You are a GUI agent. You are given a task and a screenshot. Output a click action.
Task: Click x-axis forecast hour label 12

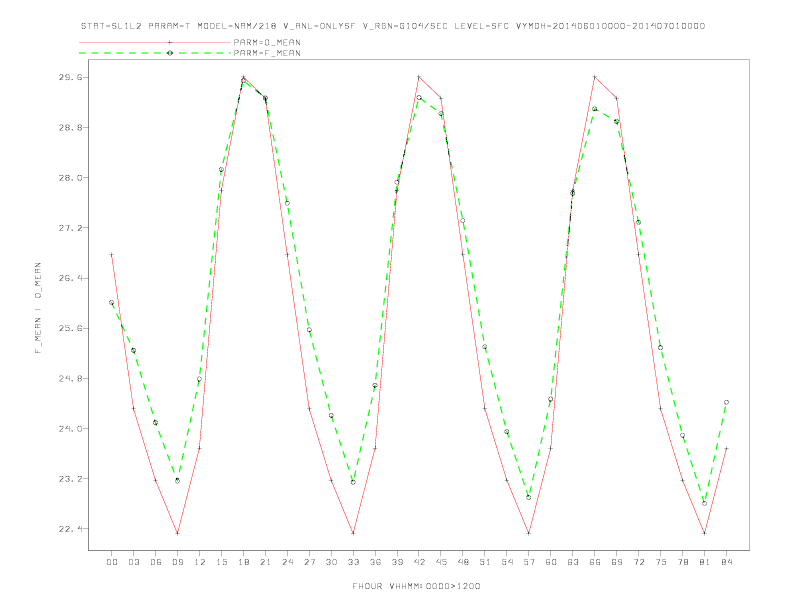200,562
